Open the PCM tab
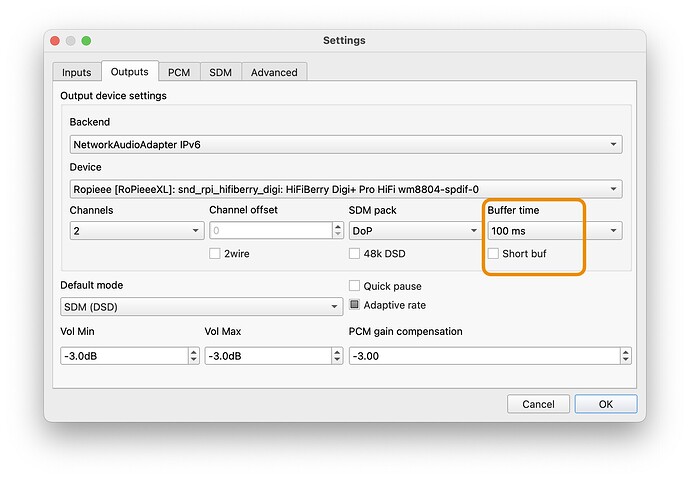The height and width of the screenshot is (479, 690). tap(179, 72)
